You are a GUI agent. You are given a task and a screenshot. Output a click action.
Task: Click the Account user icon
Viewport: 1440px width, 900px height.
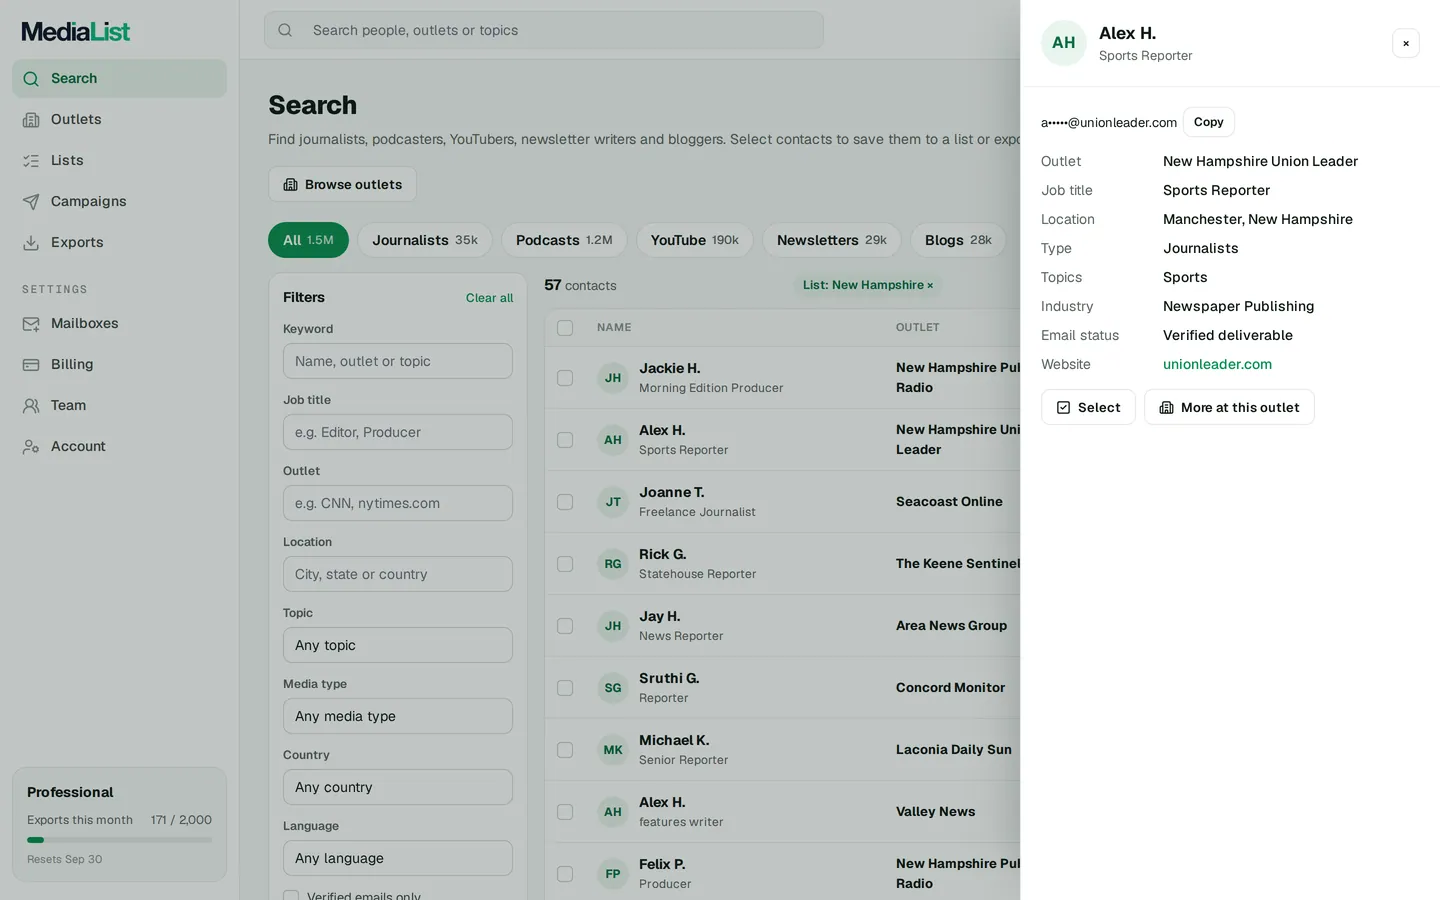31,447
